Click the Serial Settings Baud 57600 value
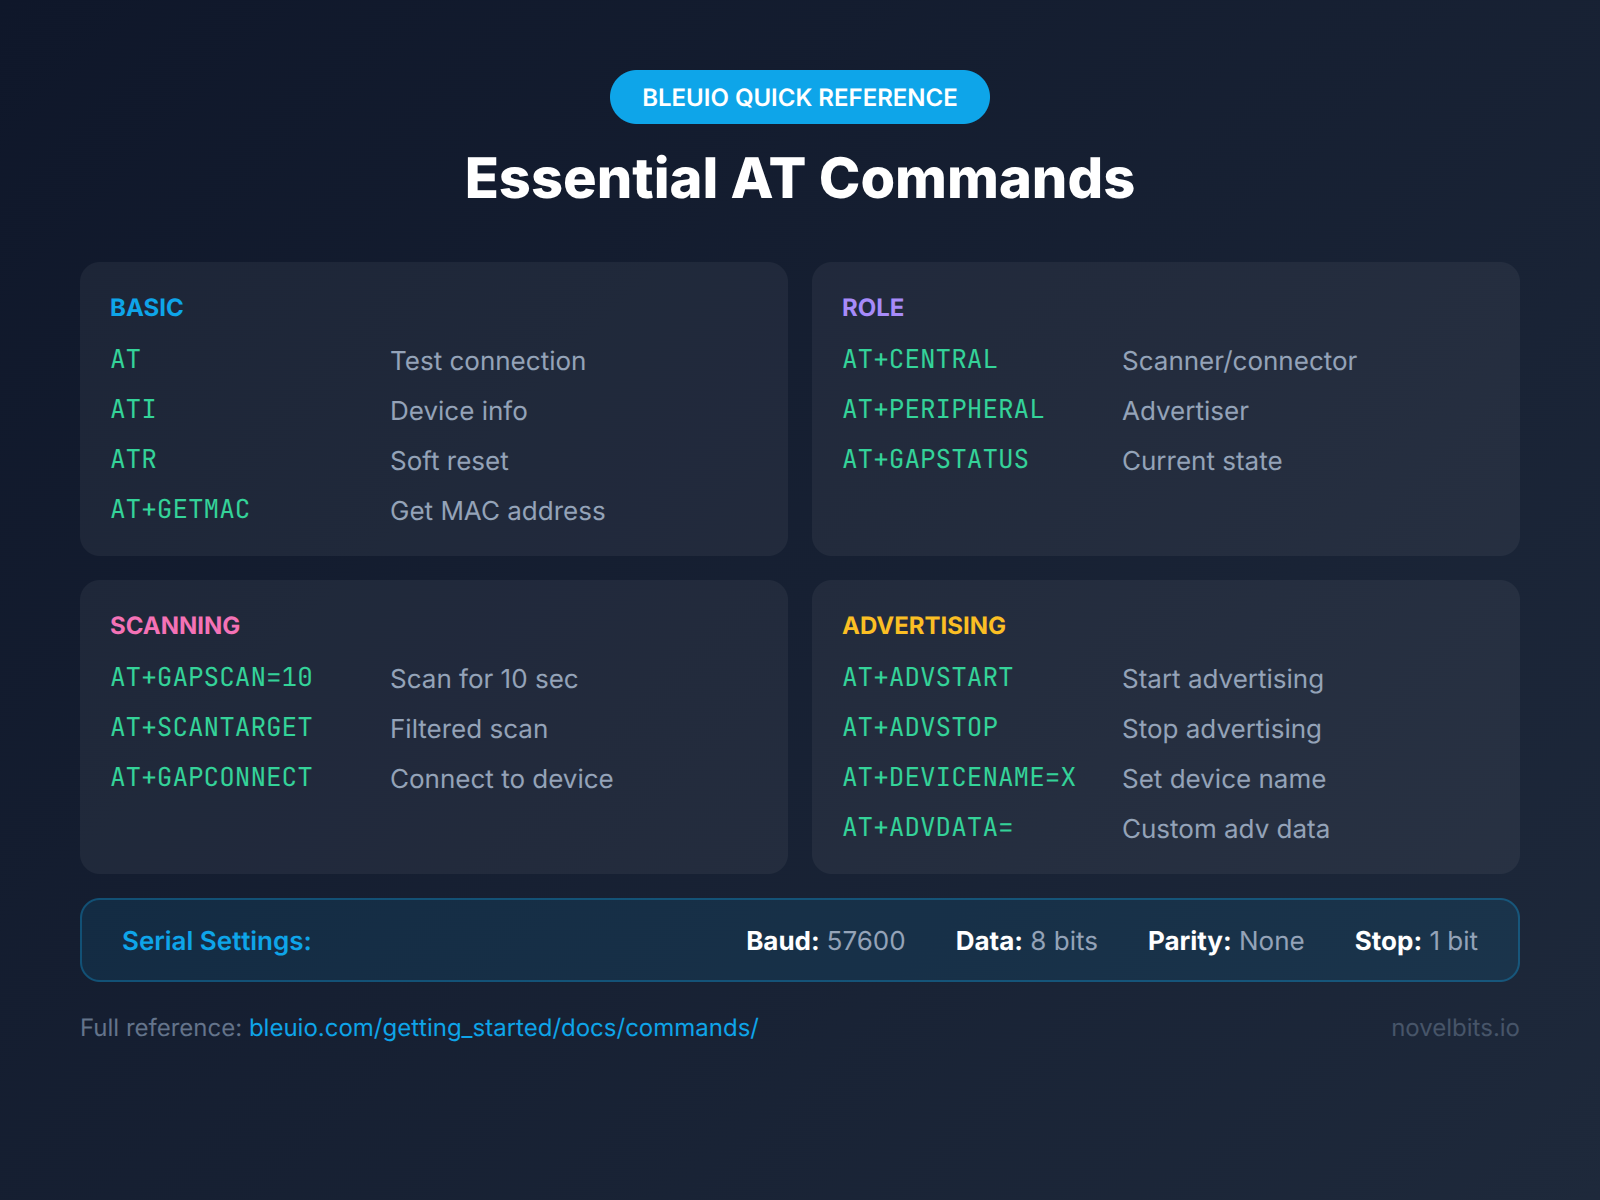 (866, 940)
